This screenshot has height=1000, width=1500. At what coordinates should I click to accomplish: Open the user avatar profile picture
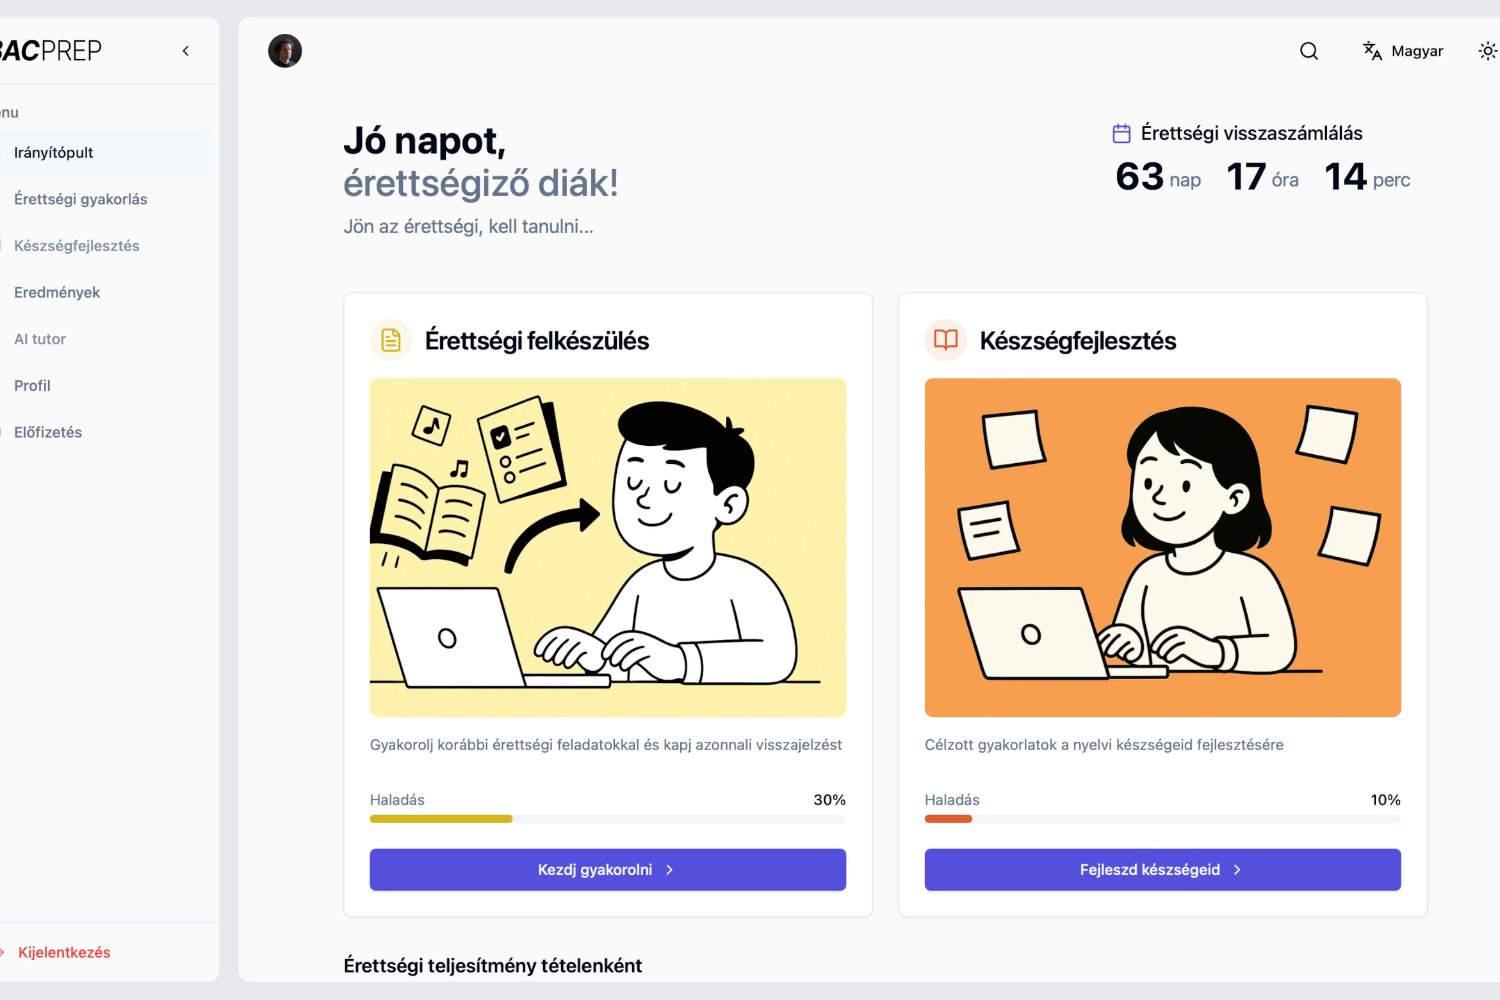[285, 51]
